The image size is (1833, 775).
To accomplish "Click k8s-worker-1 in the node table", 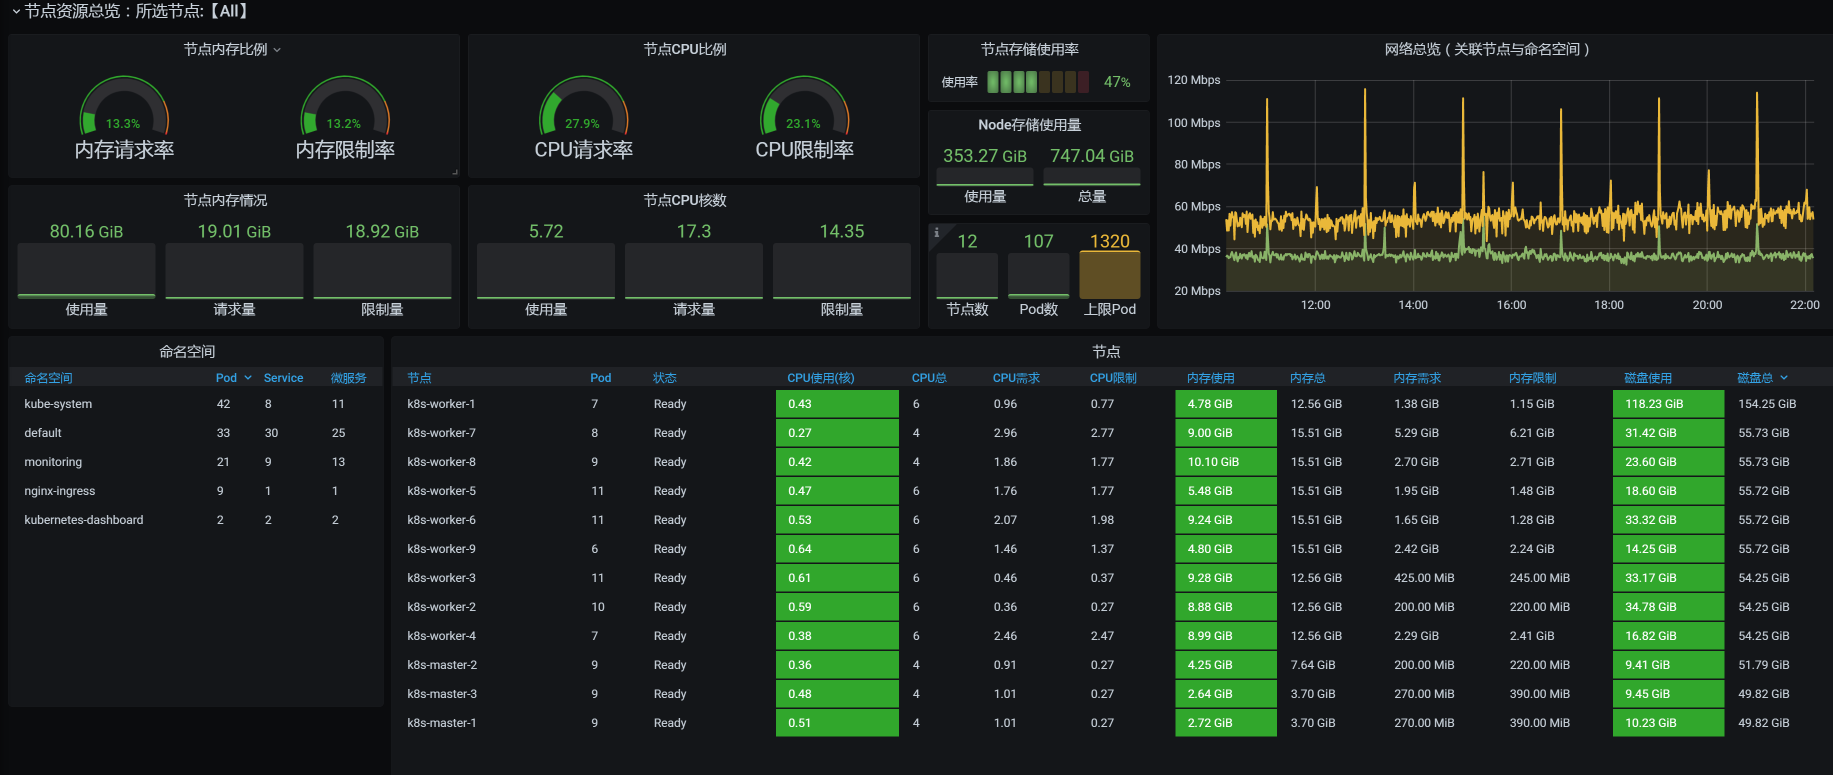I will pos(441,404).
